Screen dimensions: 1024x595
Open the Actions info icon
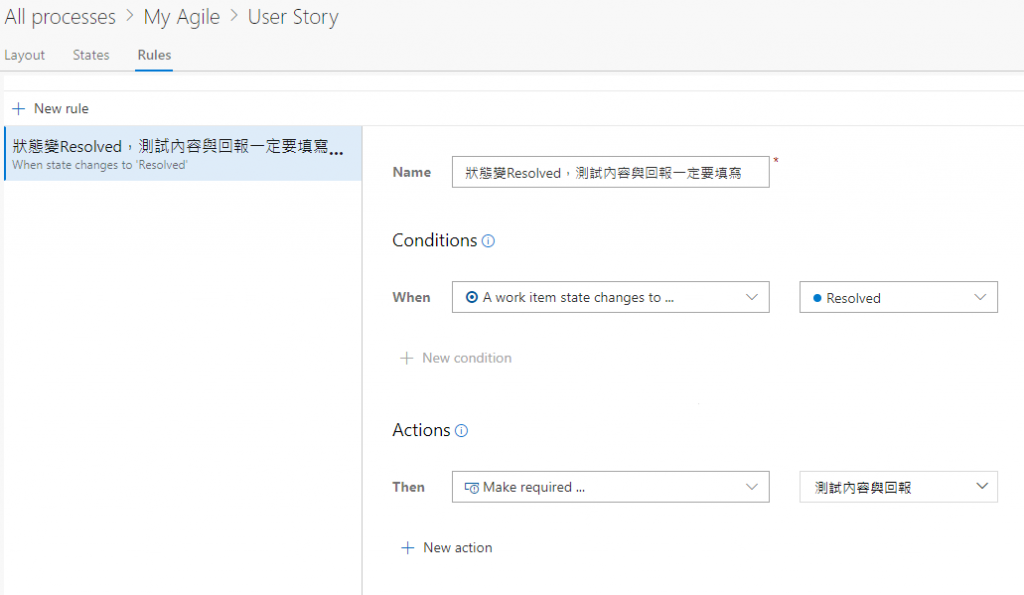[x=462, y=431]
